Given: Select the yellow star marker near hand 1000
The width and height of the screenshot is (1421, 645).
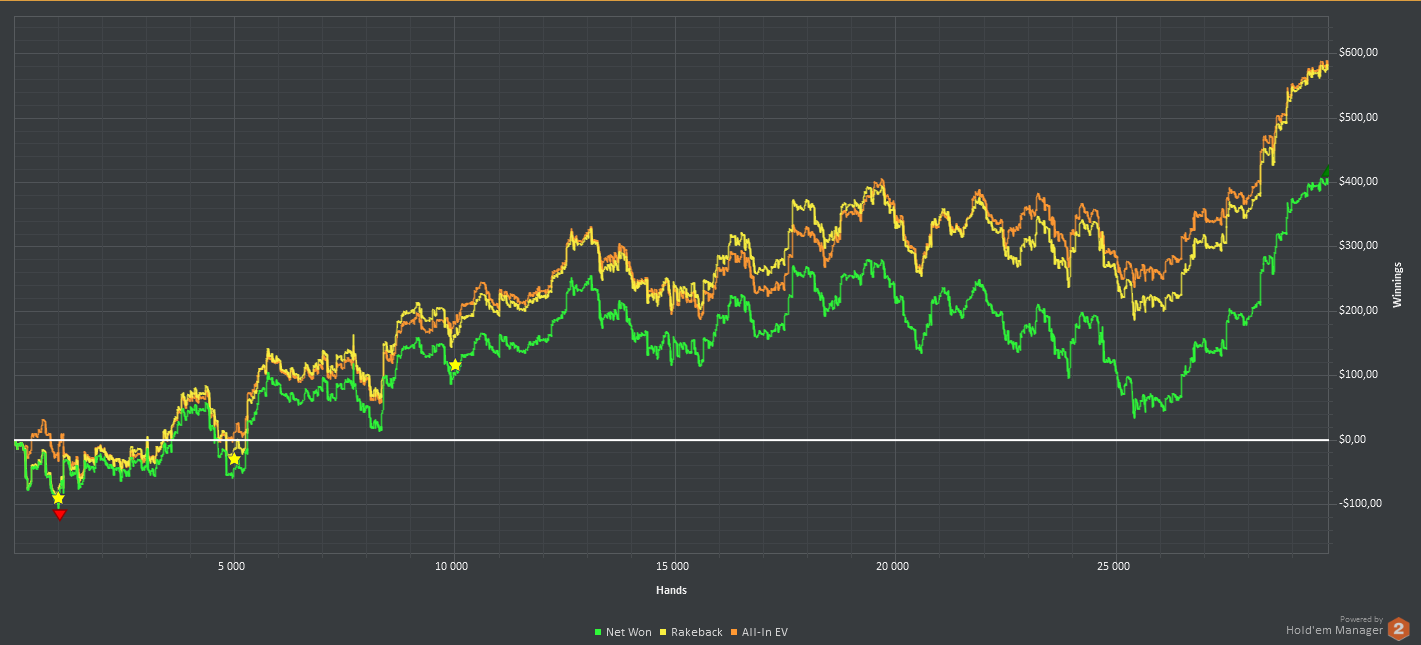Looking at the screenshot, I should pos(58,498).
